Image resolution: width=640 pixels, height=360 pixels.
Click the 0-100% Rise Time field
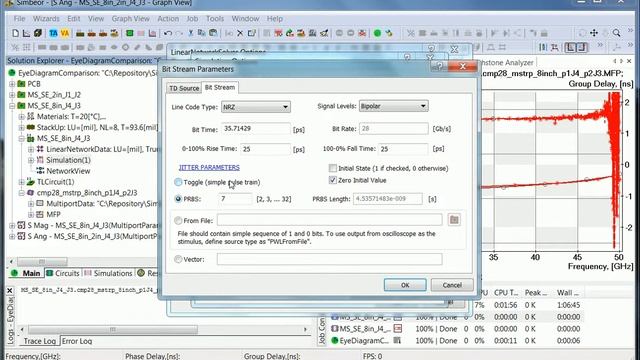click(x=265, y=149)
